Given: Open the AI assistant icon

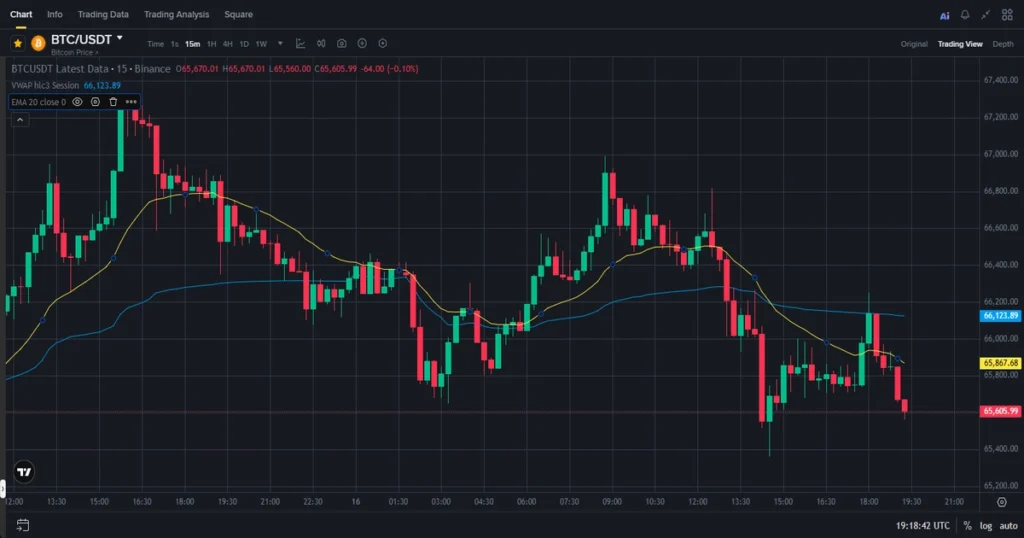Looking at the screenshot, I should 944,15.
